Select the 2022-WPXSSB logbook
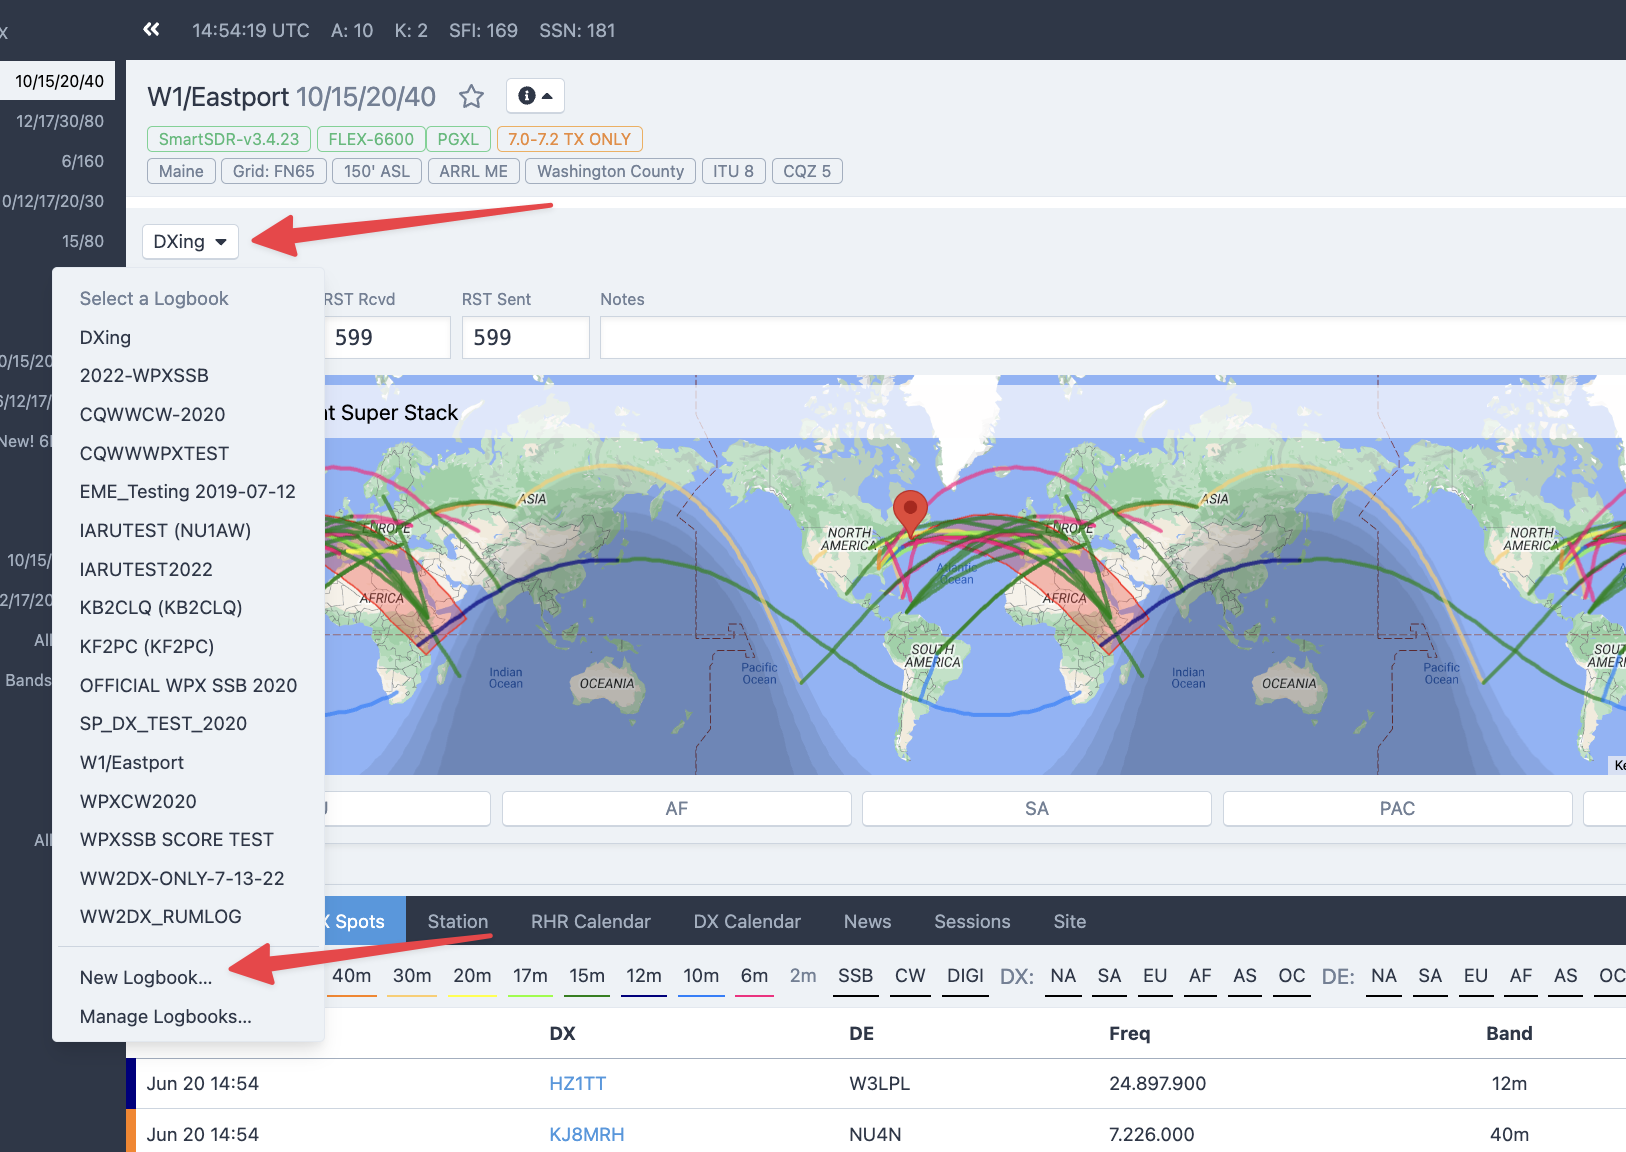1626x1152 pixels. pyautogui.click(x=144, y=376)
